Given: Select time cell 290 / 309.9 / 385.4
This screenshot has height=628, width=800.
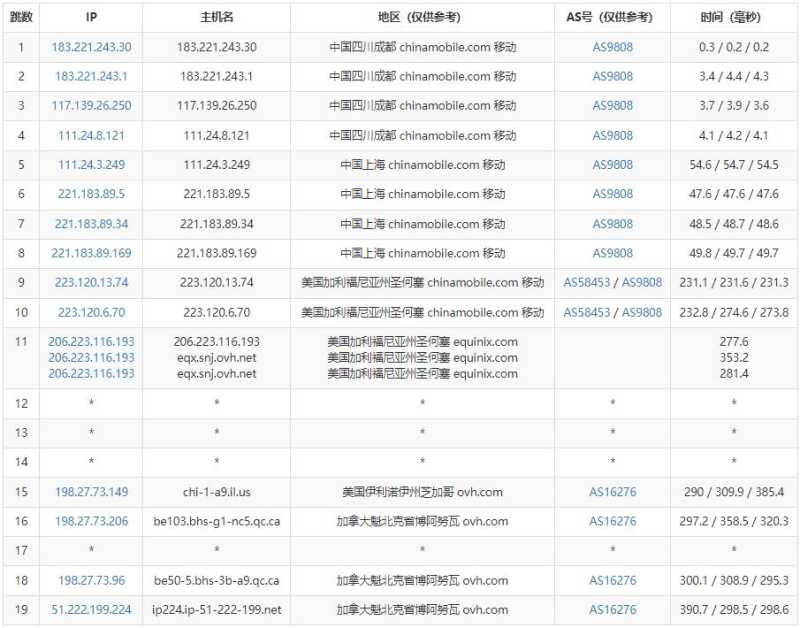Looking at the screenshot, I should click(x=734, y=492).
